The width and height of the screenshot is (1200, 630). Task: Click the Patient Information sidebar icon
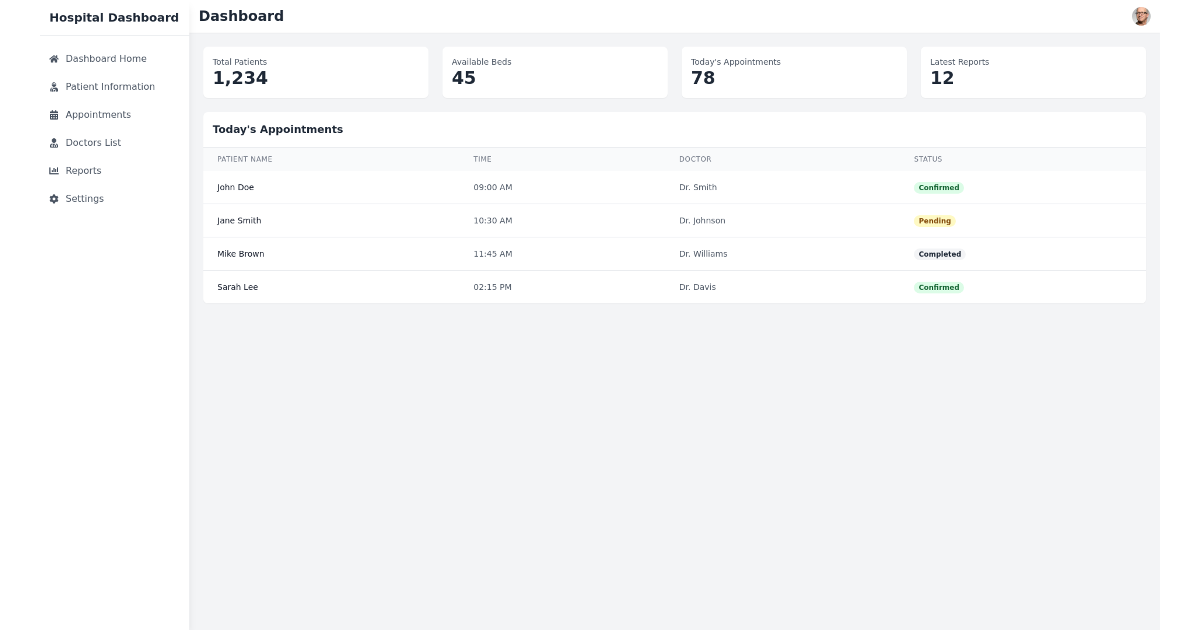pyautogui.click(x=54, y=87)
